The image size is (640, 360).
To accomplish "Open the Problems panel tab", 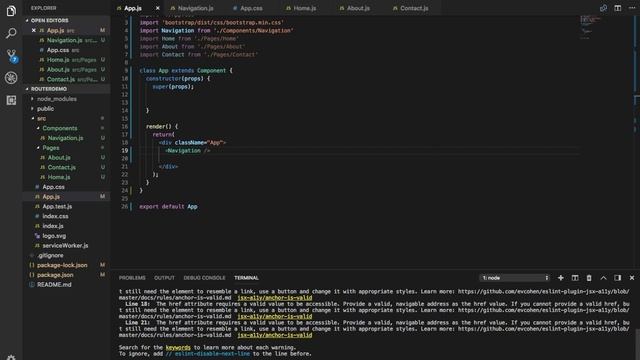I will point(132,278).
